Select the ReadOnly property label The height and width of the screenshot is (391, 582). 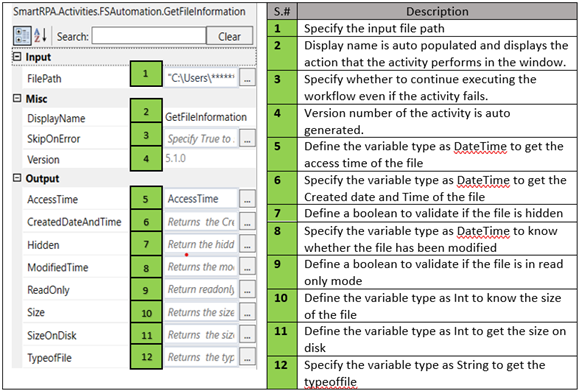pyautogui.click(x=48, y=290)
